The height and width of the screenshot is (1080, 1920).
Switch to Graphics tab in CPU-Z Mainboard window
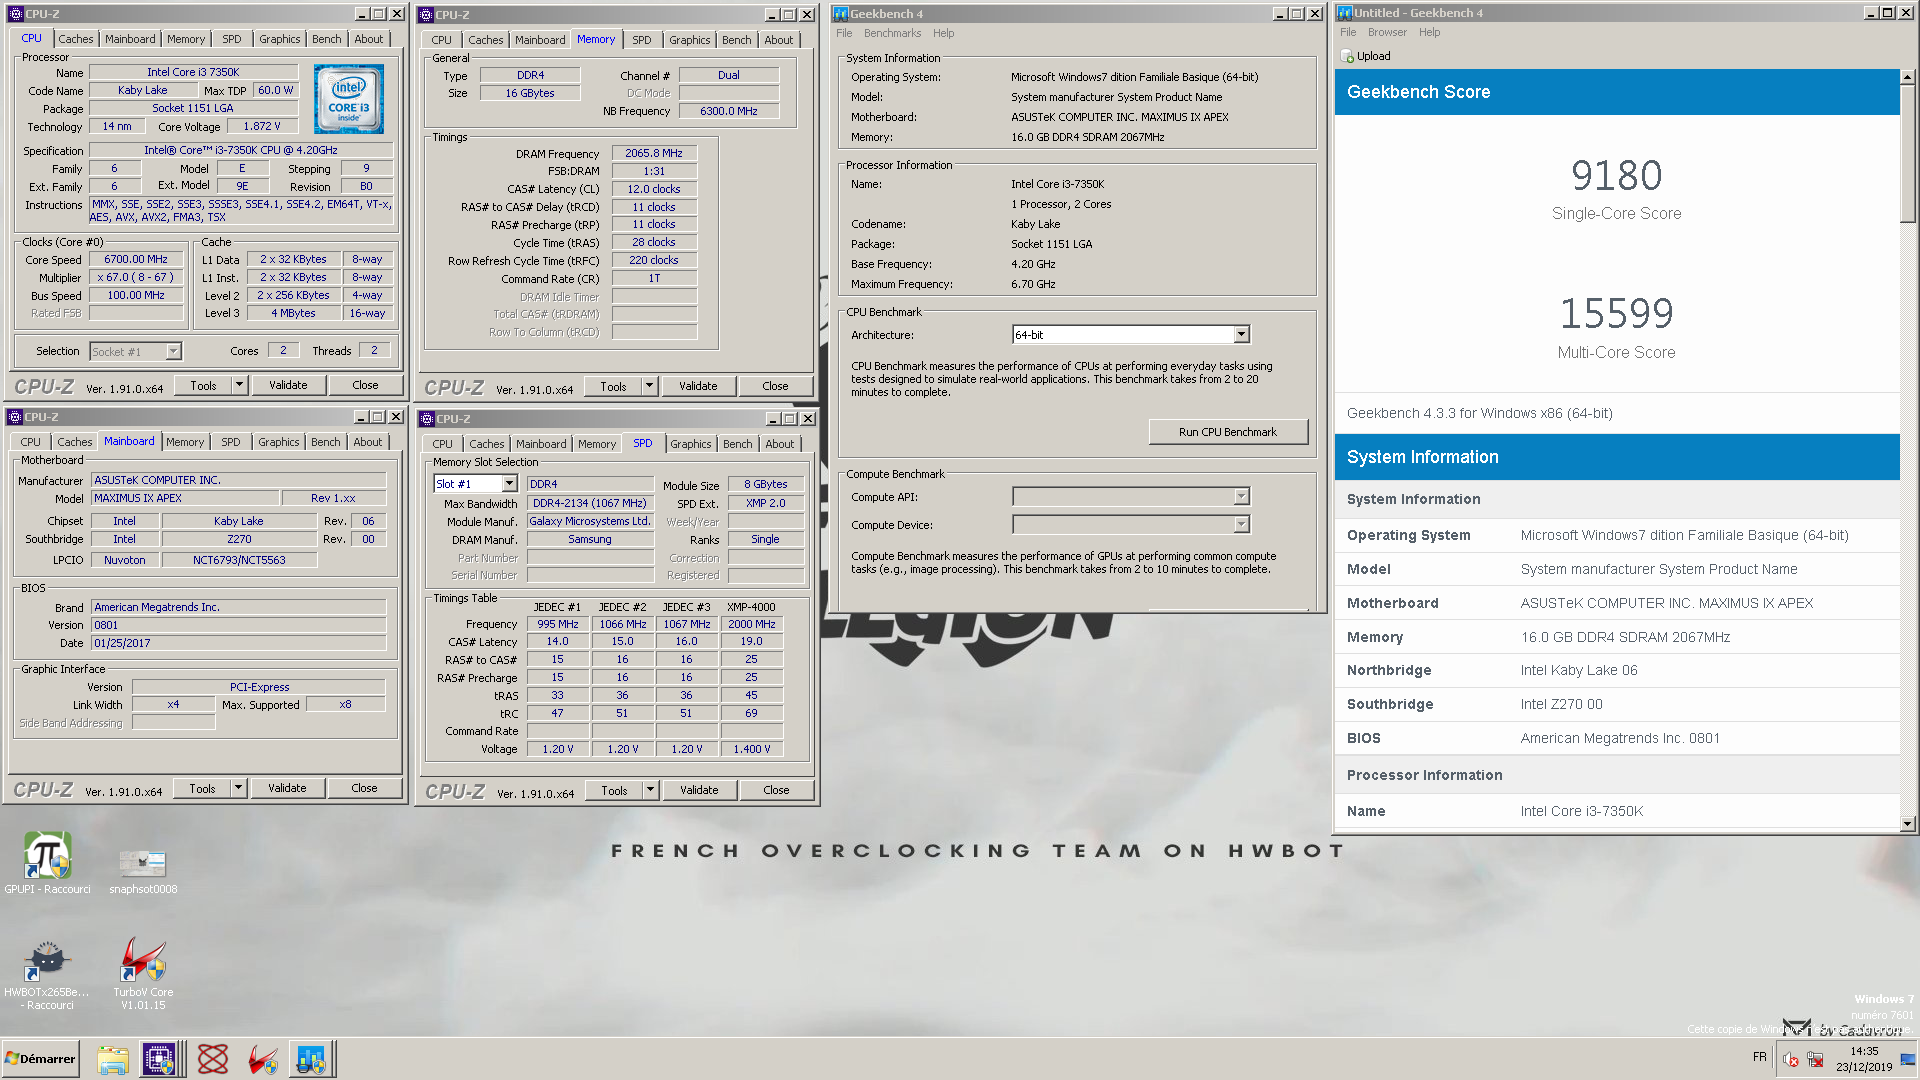(279, 442)
